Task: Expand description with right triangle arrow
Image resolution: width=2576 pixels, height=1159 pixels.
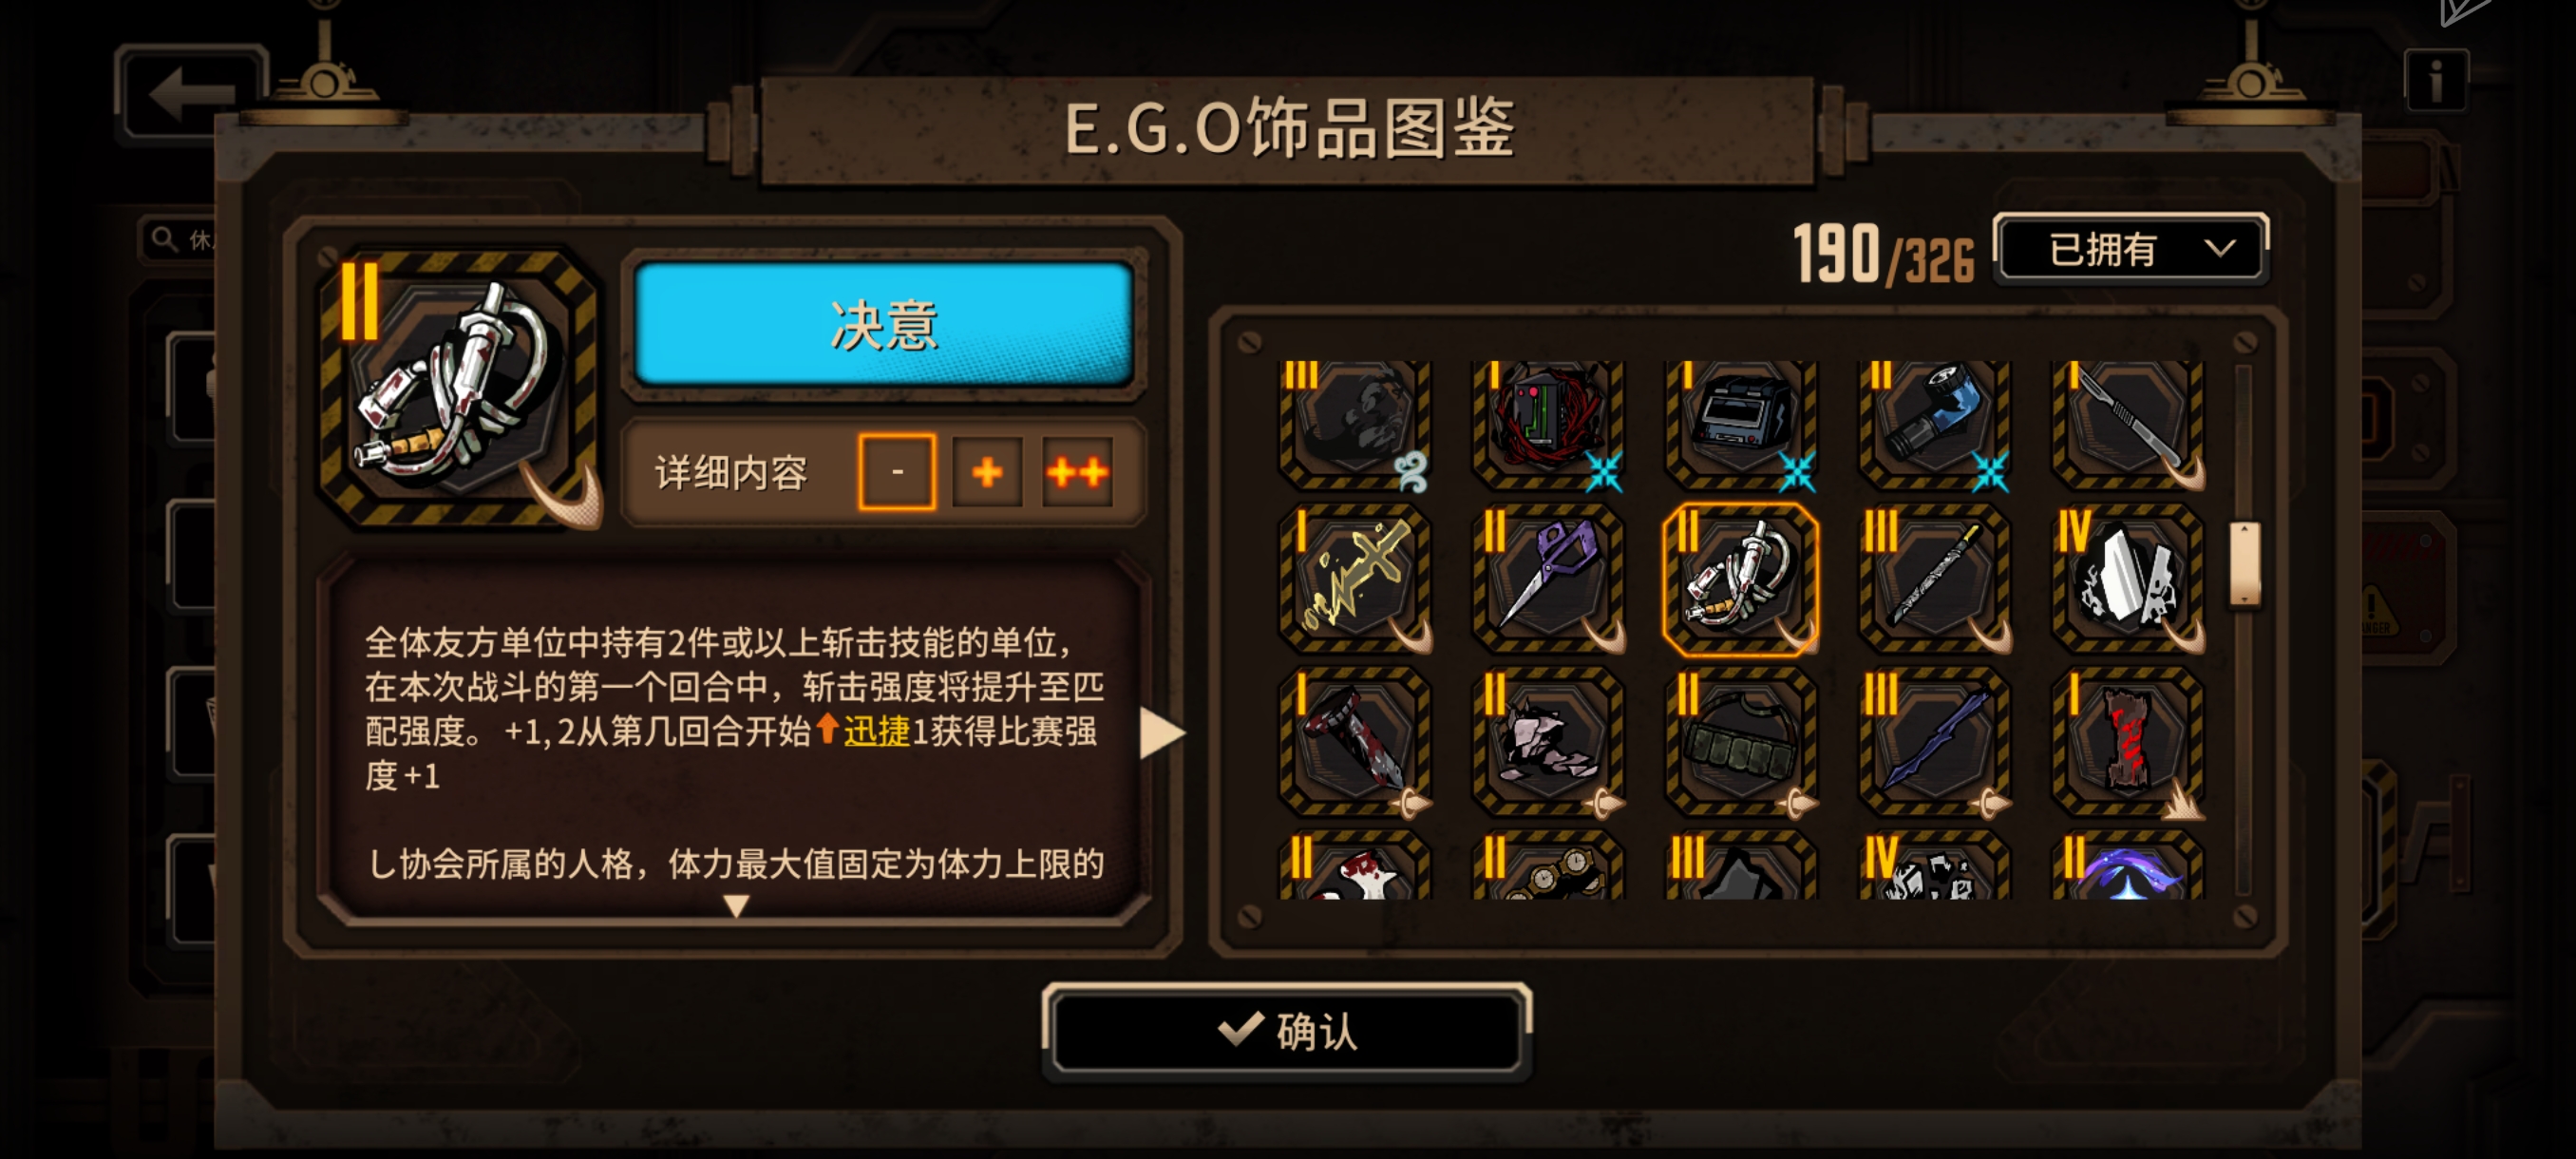Action: [x=1162, y=732]
